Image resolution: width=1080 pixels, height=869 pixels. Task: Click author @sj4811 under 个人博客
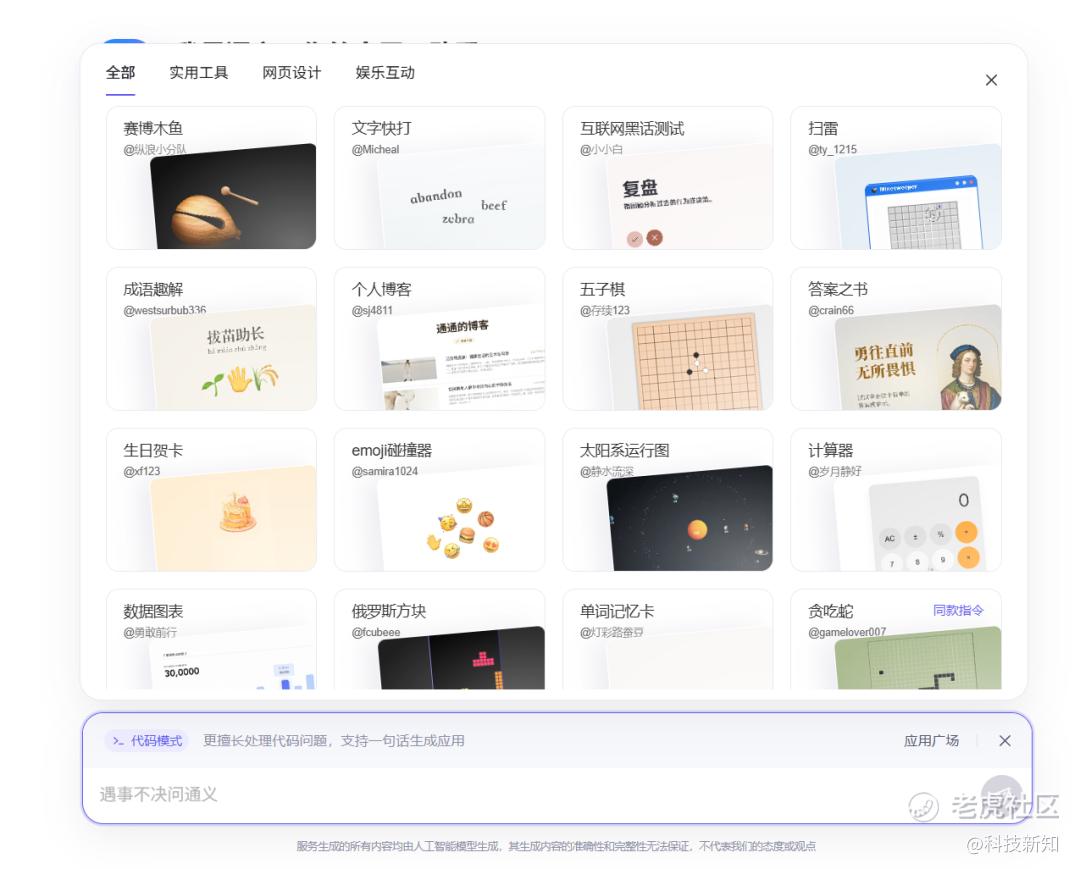(x=372, y=311)
